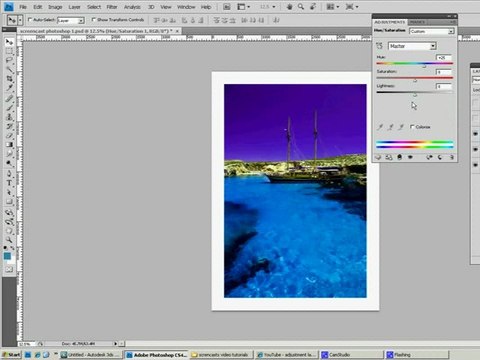Enable the Auto-Select checkbox
The width and height of the screenshot is (480, 360).
pos(30,20)
